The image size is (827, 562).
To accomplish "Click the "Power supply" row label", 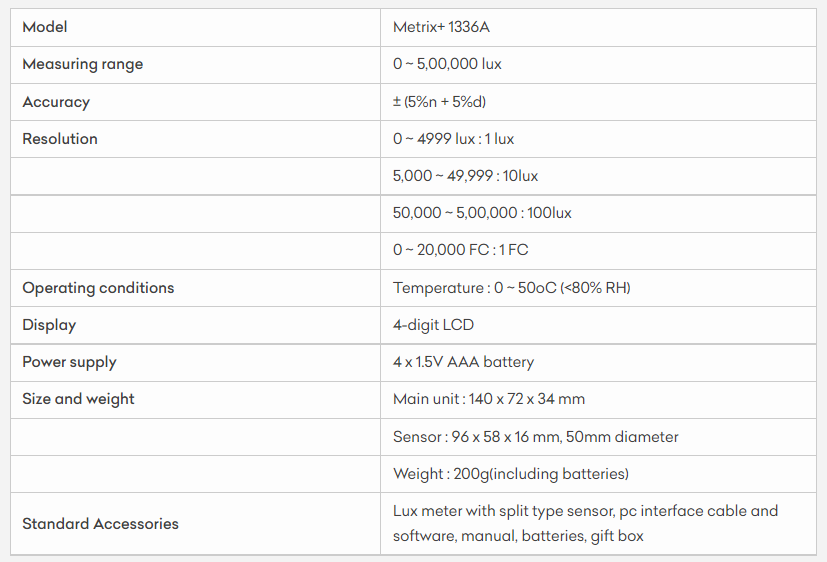I will (69, 362).
